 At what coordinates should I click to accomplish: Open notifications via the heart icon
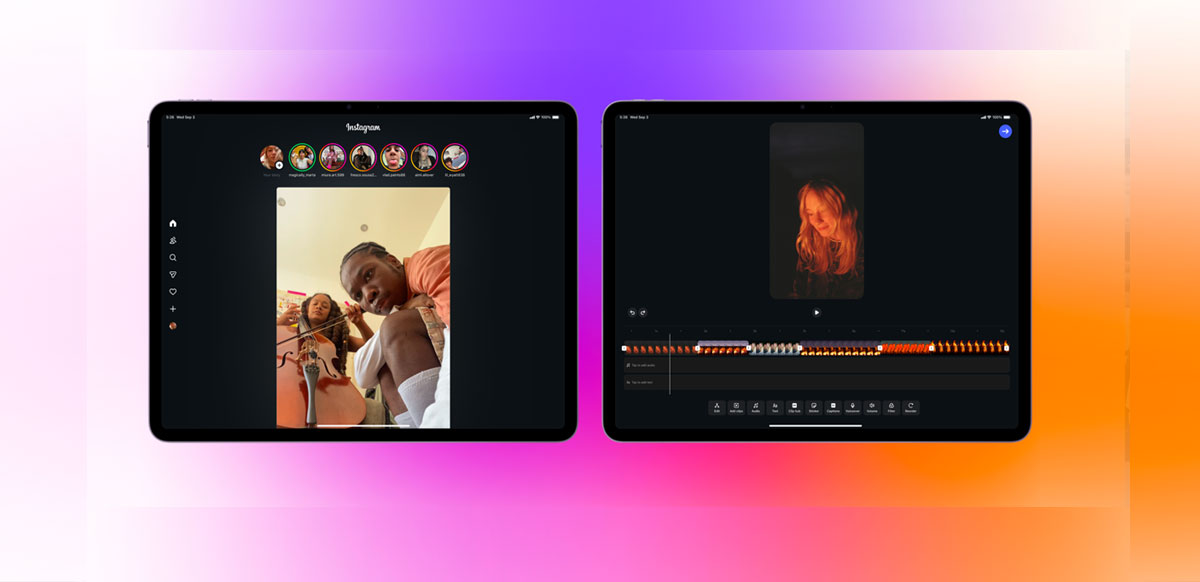(173, 291)
